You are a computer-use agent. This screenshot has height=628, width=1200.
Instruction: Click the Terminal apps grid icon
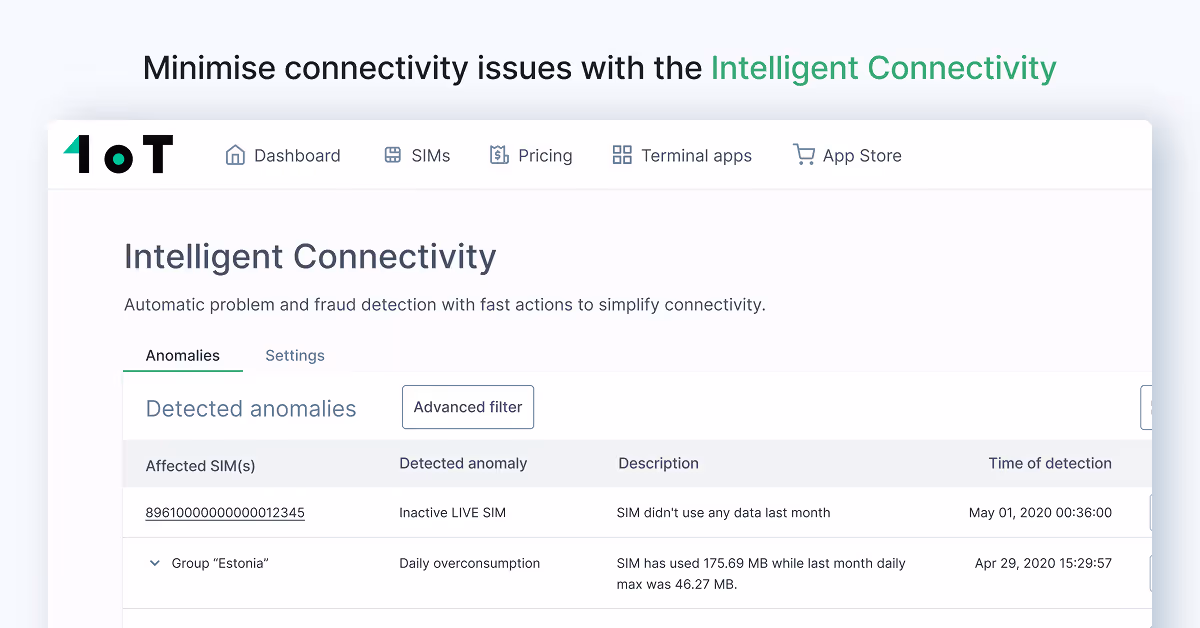click(622, 155)
